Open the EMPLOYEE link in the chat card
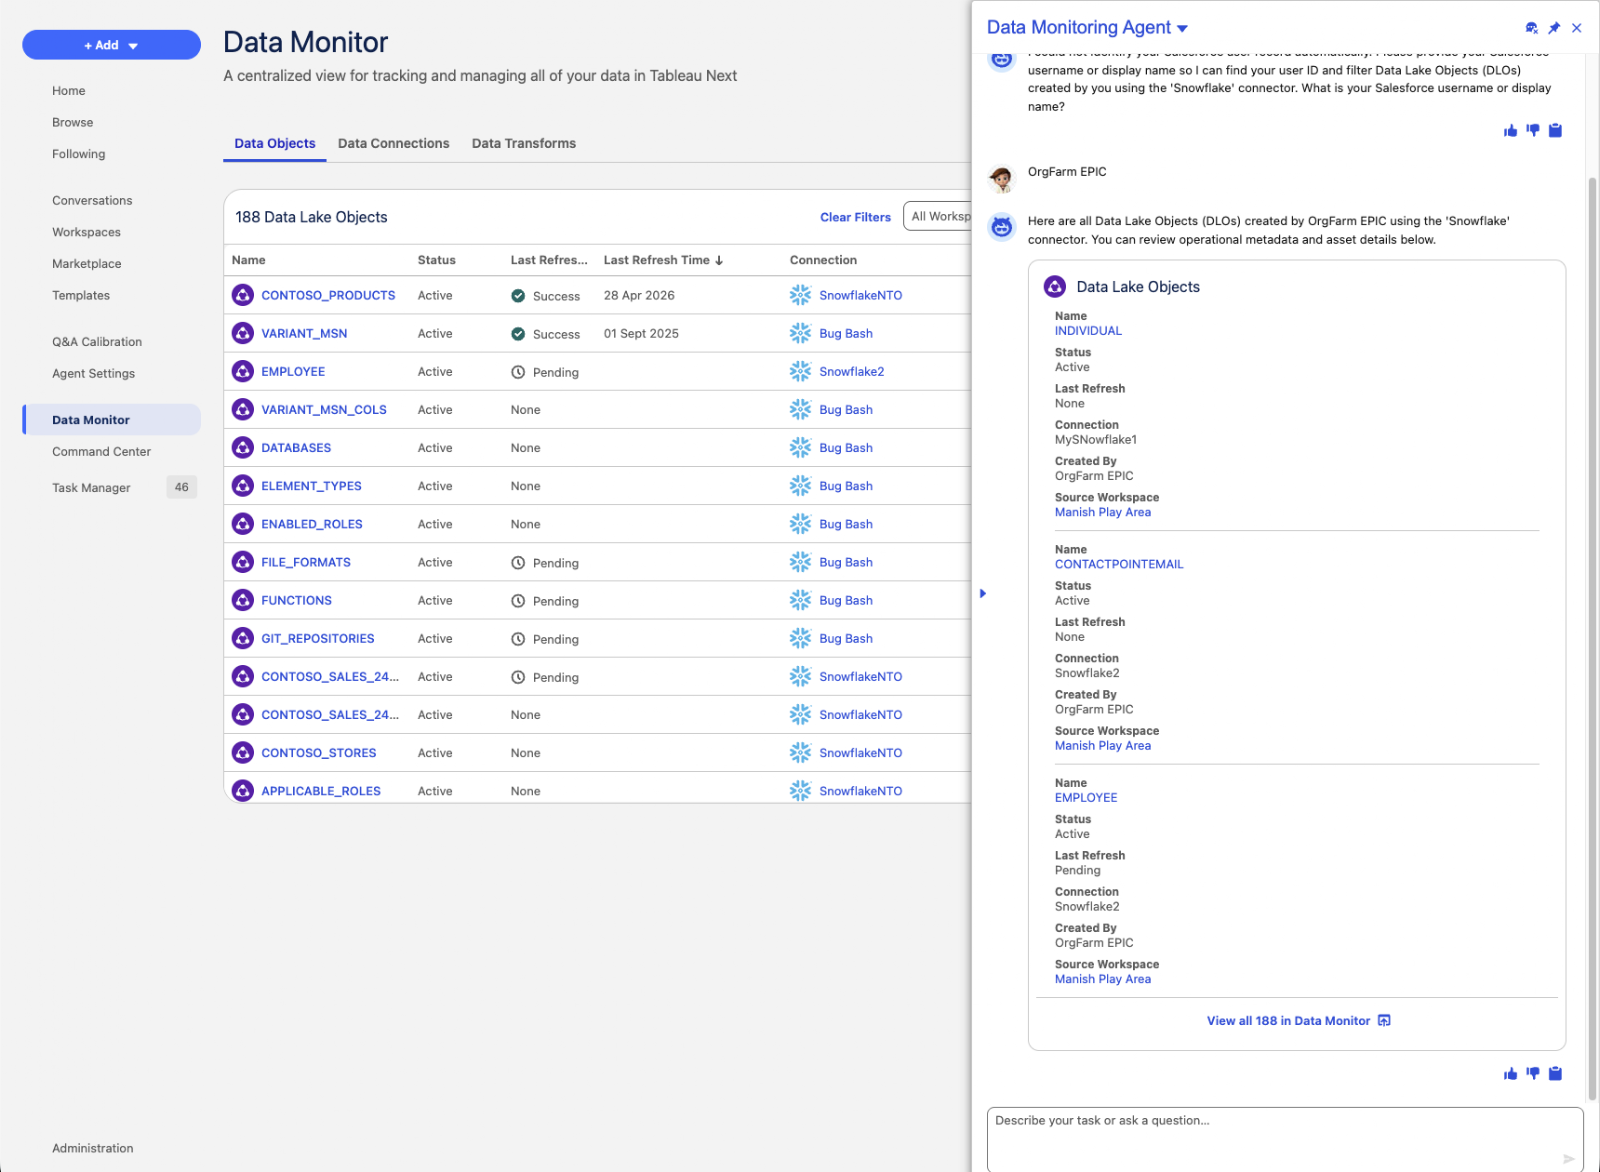 [1086, 798]
